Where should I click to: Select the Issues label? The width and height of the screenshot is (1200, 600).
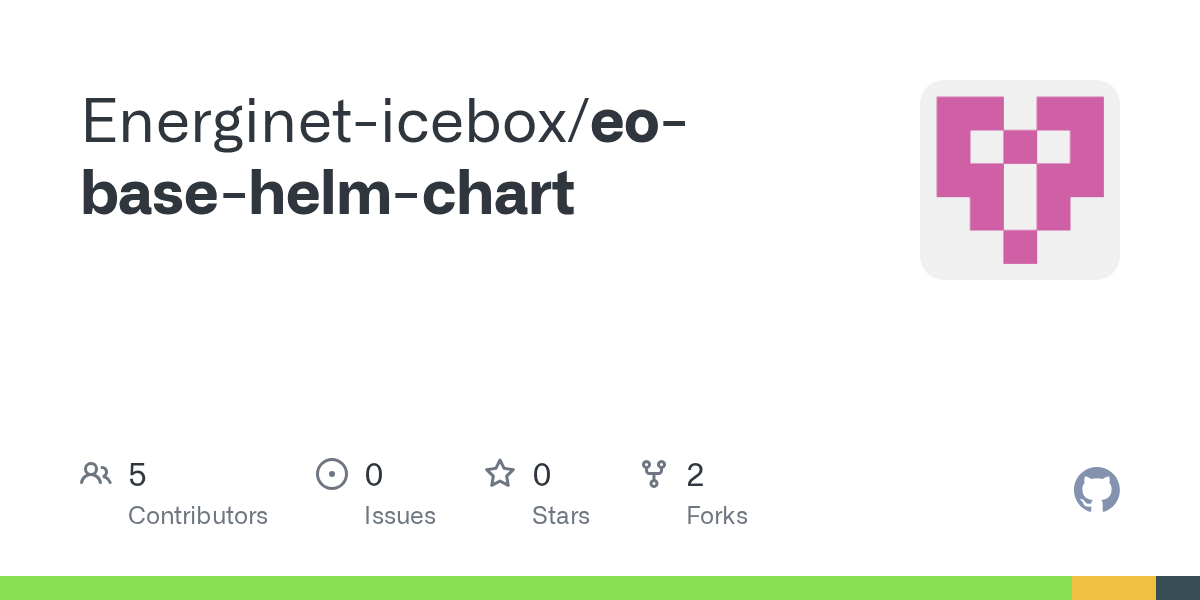tap(400, 516)
